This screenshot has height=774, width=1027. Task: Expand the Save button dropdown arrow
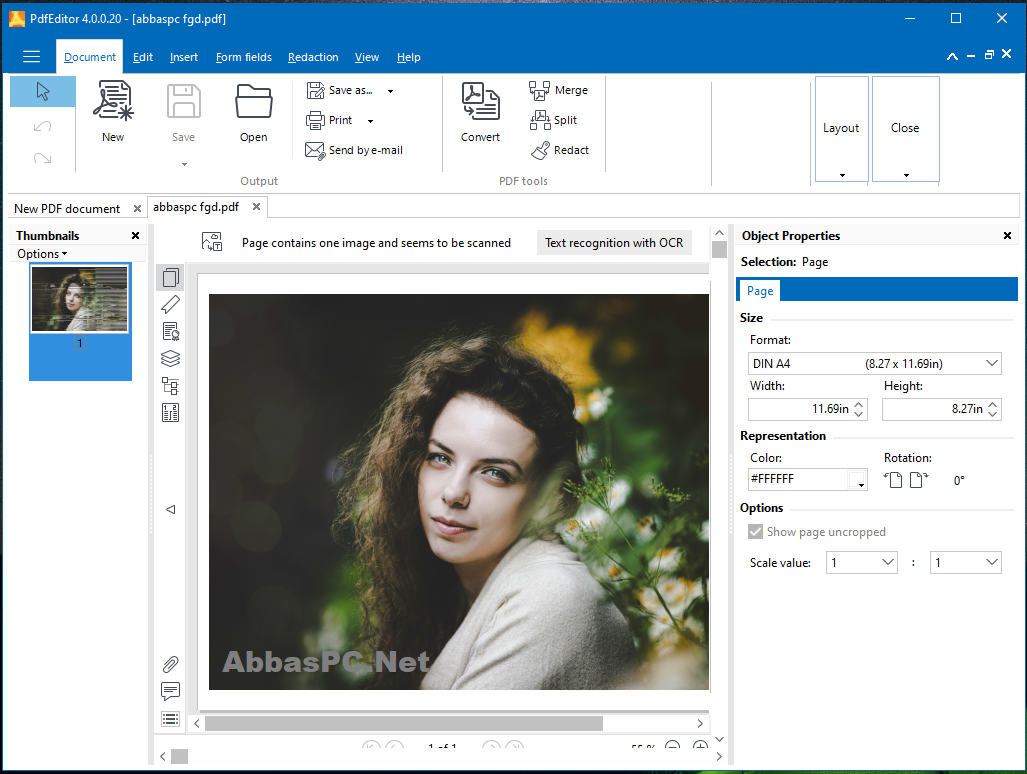point(184,164)
